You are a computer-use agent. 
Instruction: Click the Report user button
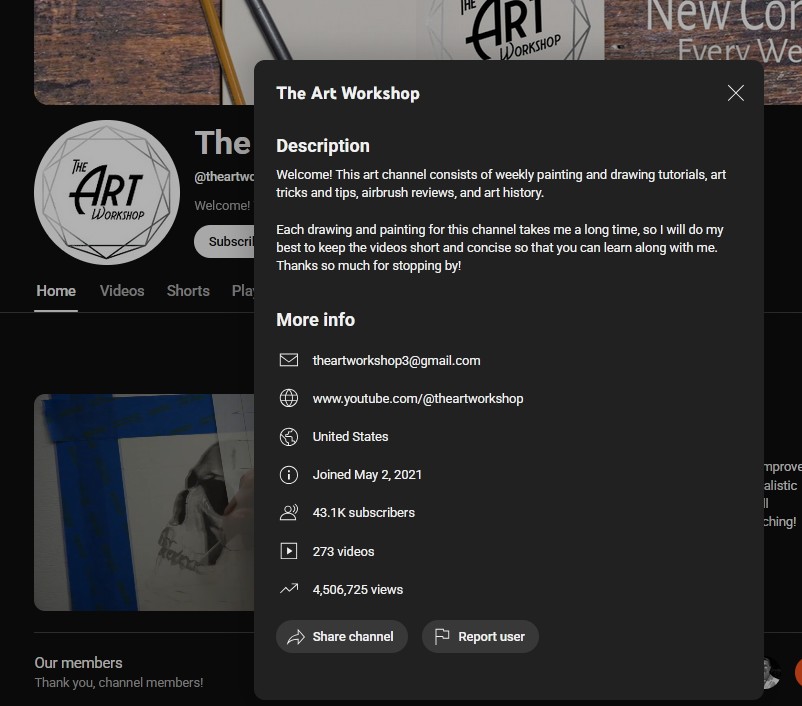480,636
